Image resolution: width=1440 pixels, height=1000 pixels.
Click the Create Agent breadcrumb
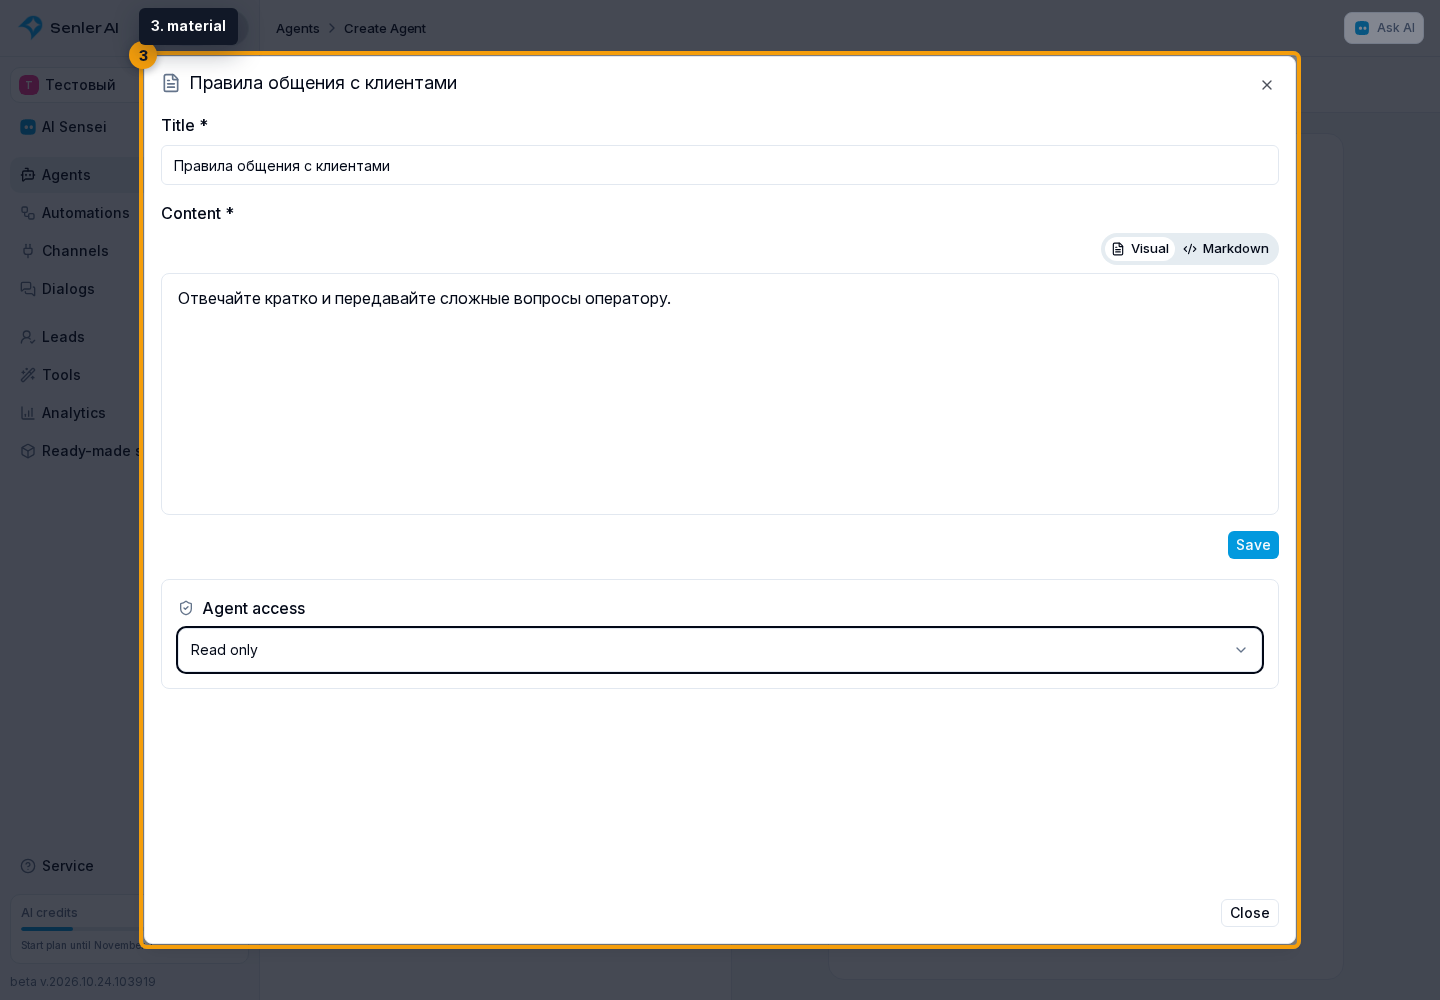pos(385,28)
